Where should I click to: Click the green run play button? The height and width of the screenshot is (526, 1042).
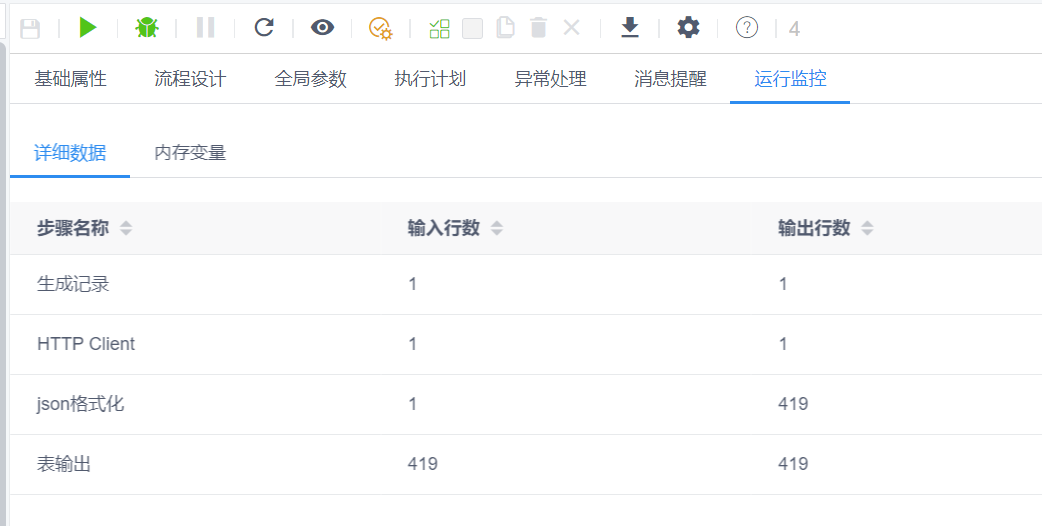[88, 27]
